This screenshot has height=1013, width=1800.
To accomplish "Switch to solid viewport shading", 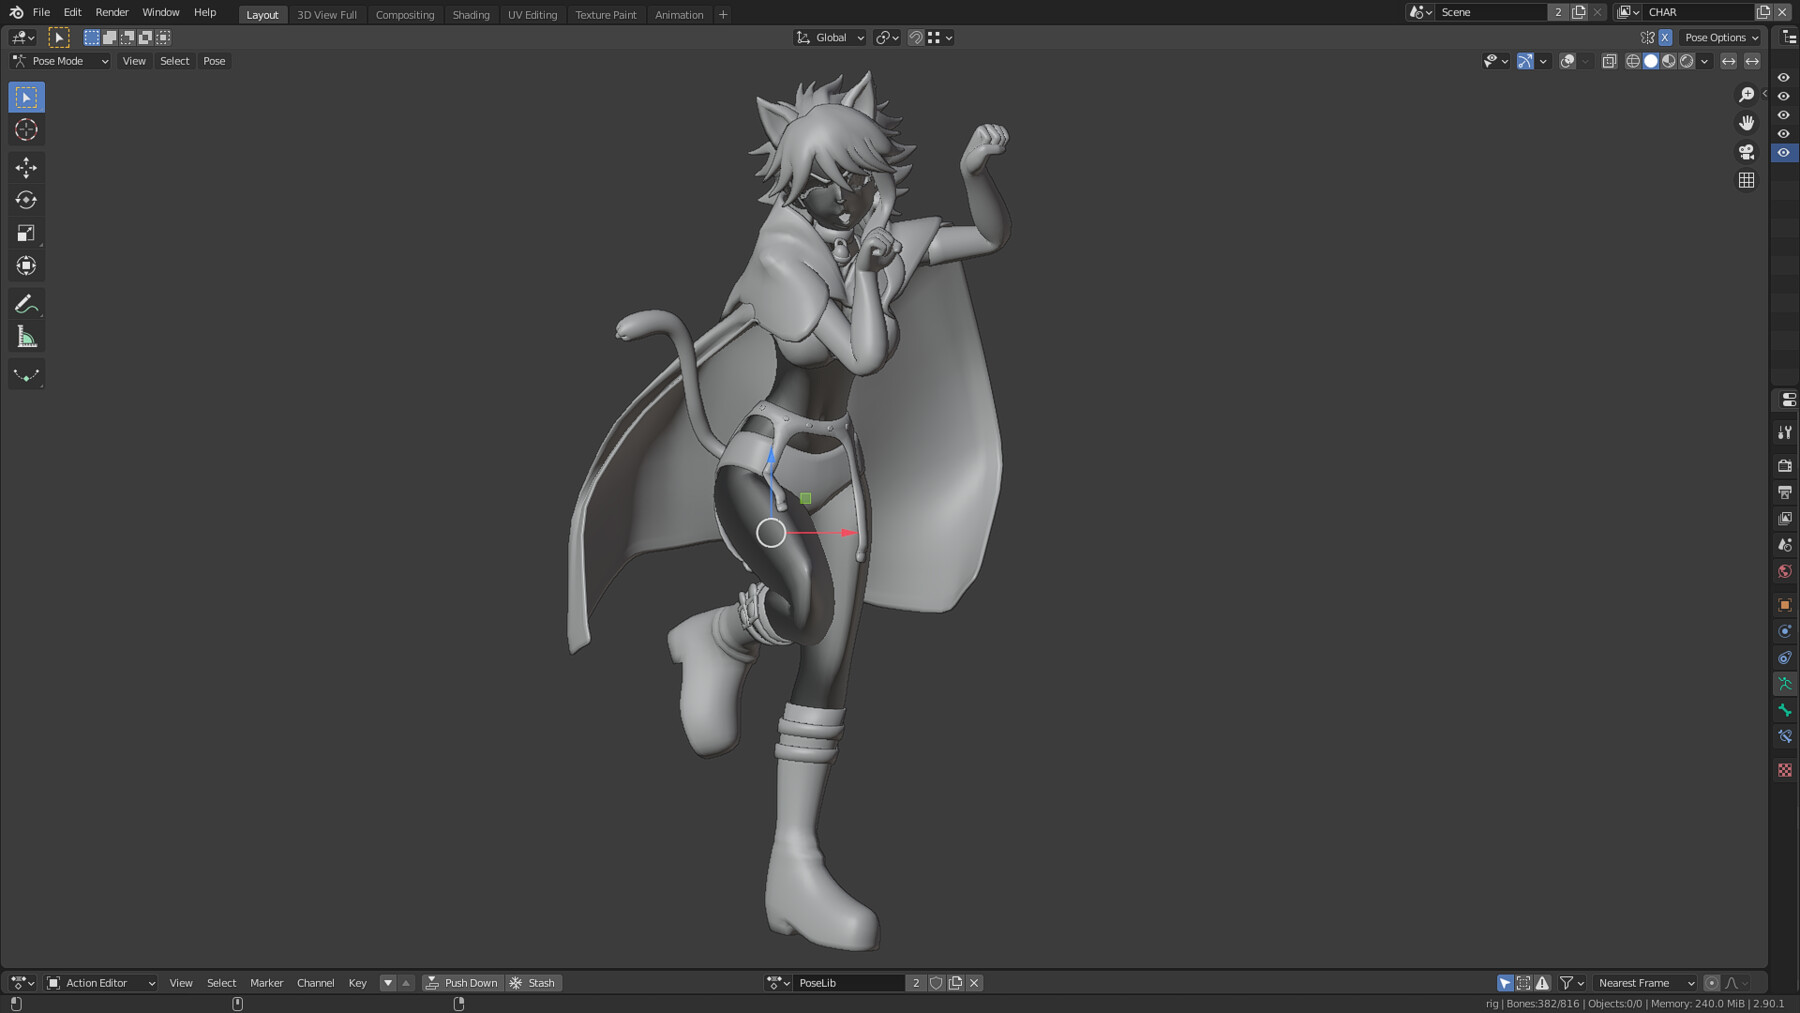I will click(1651, 61).
